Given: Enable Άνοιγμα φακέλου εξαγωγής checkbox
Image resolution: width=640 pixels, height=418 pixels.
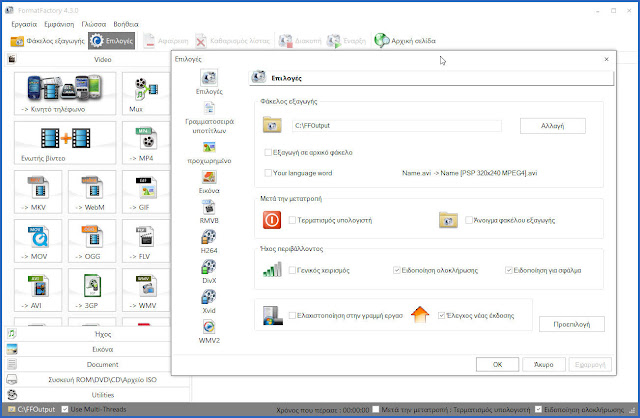Looking at the screenshot, I should point(469,220).
